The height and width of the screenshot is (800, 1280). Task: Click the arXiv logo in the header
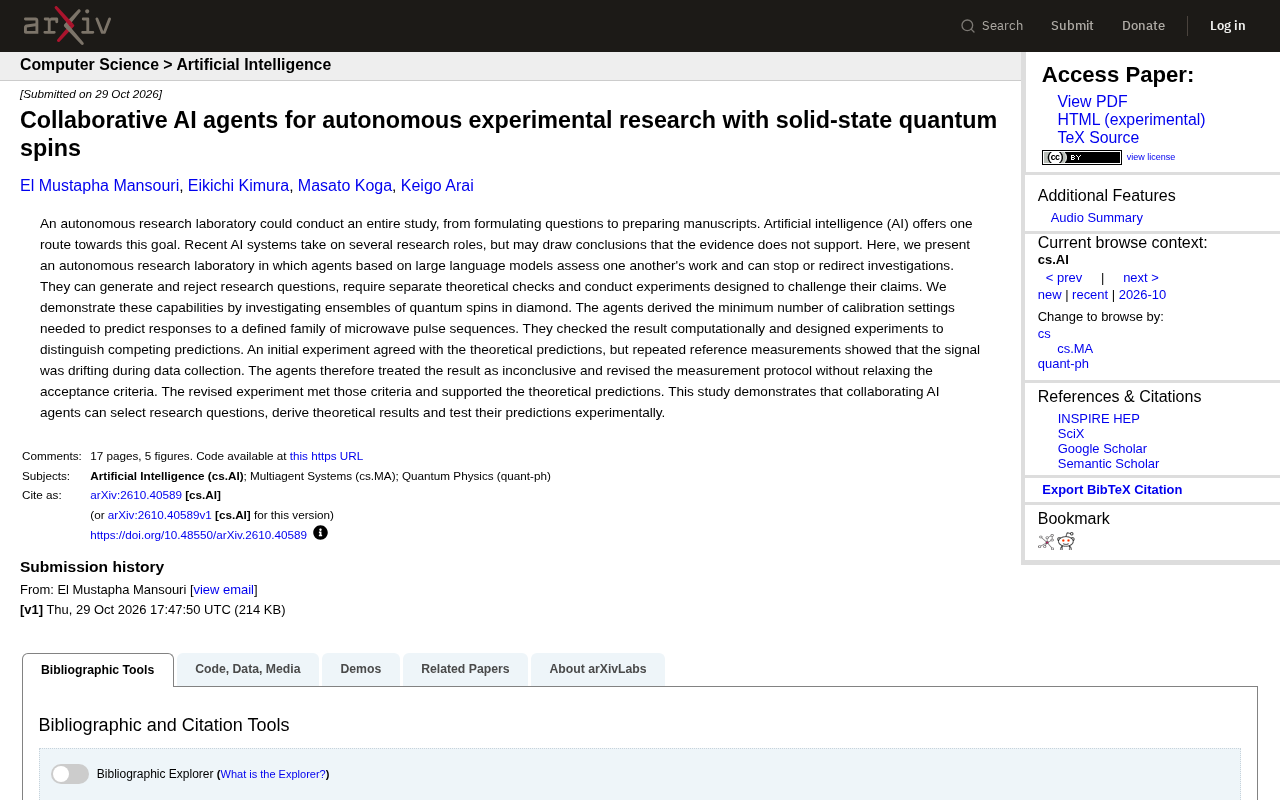click(67, 26)
